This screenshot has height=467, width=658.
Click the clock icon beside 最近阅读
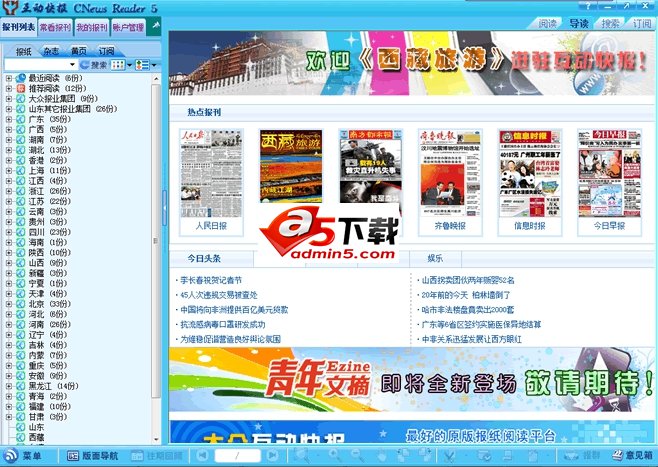pyautogui.click(x=21, y=78)
